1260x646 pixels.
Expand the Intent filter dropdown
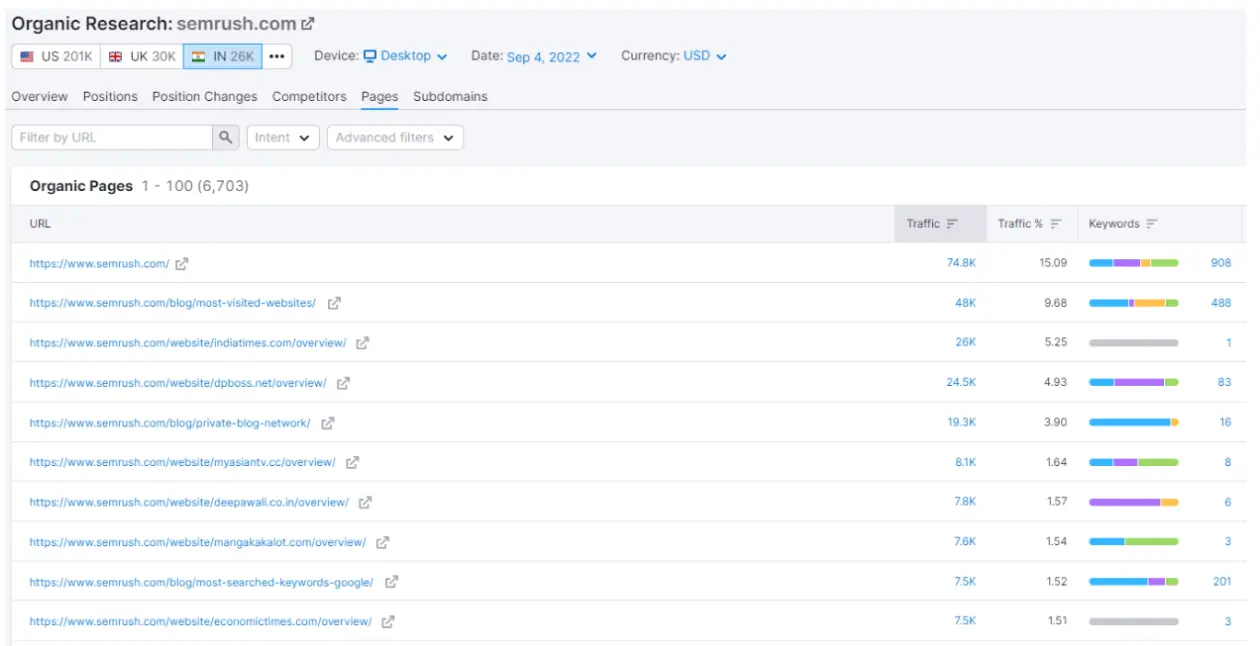(282, 138)
